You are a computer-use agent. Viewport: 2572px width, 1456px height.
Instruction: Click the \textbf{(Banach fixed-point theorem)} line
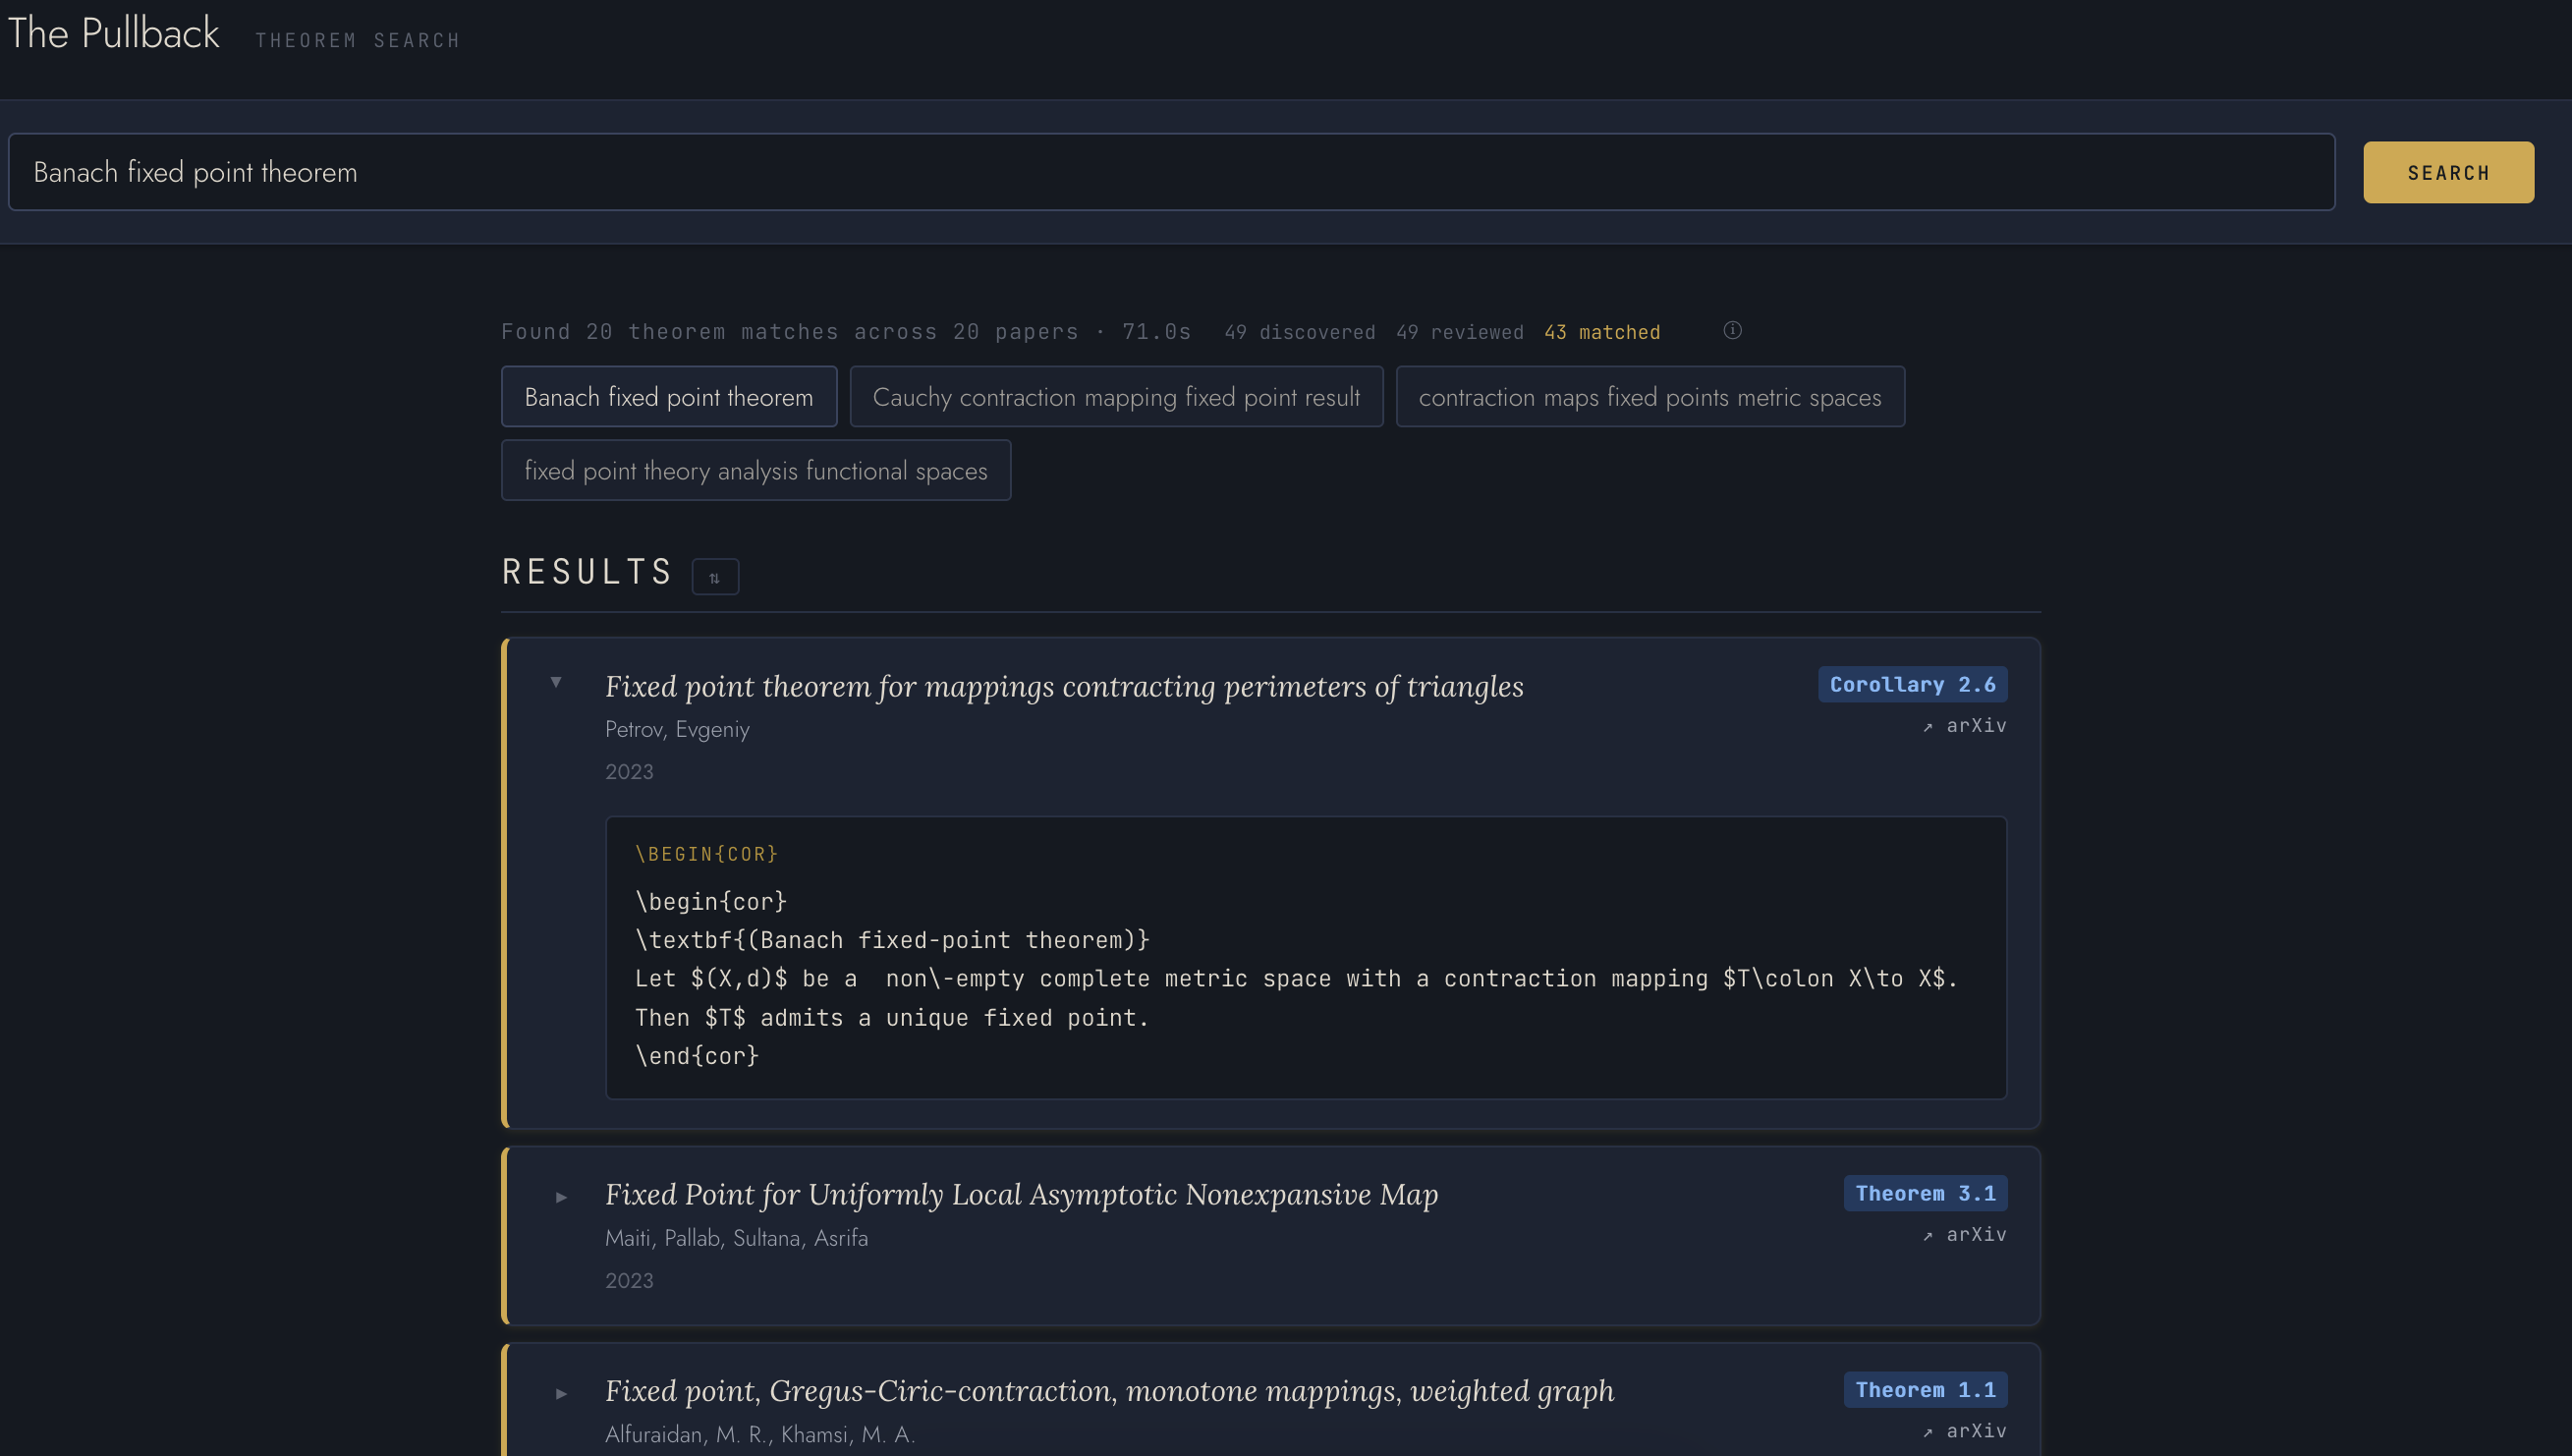tap(892, 940)
